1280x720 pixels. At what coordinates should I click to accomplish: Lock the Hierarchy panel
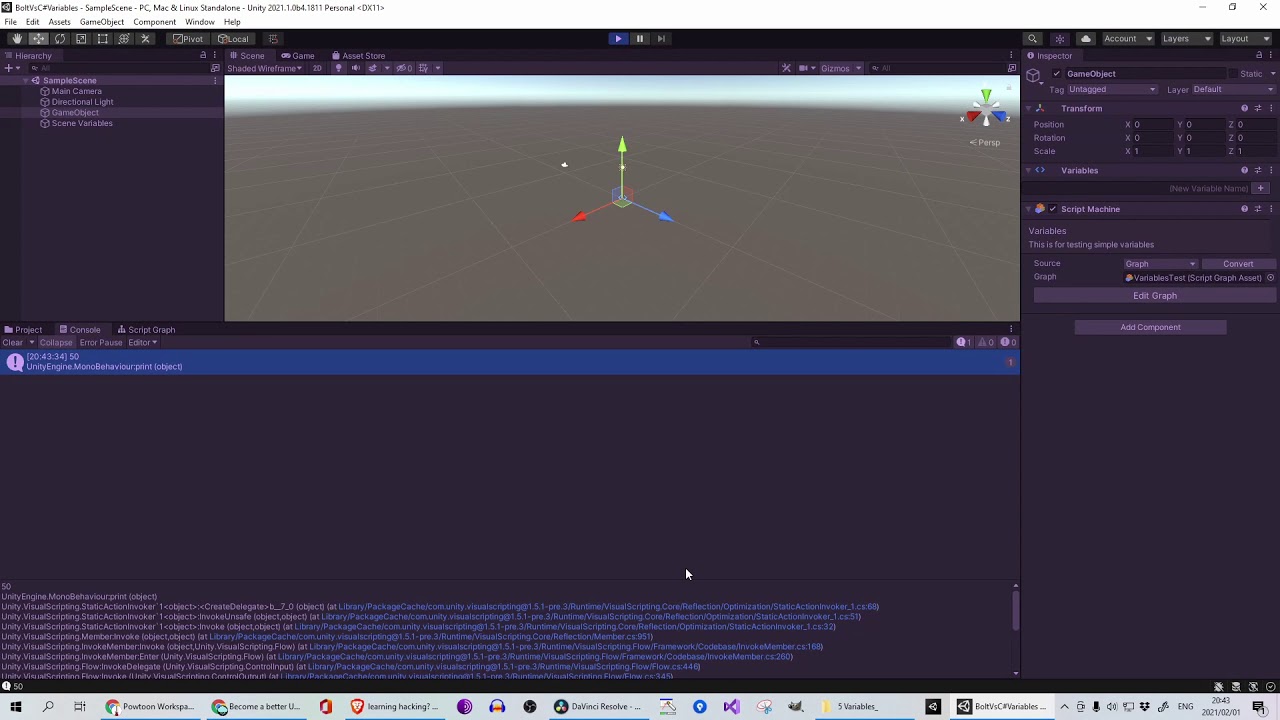[203, 55]
